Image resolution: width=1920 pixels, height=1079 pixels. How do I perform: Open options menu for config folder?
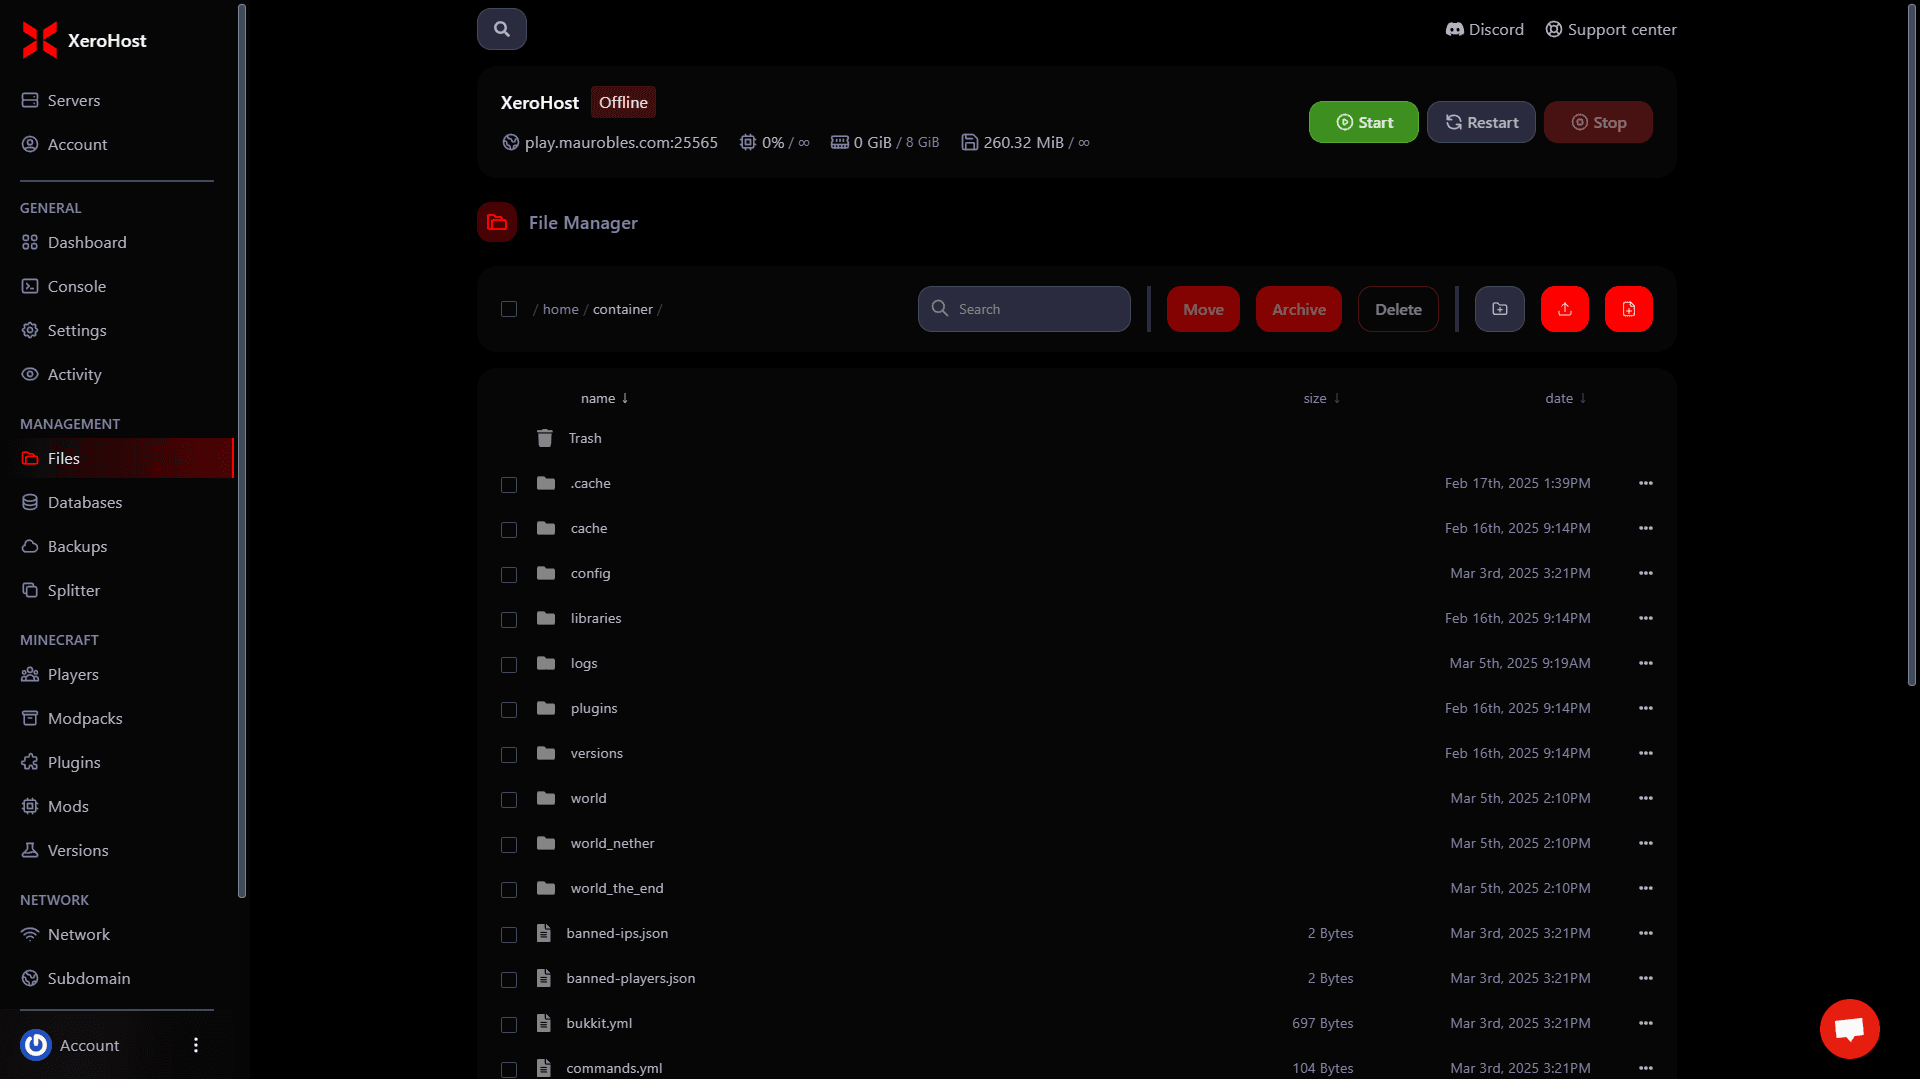point(1646,573)
